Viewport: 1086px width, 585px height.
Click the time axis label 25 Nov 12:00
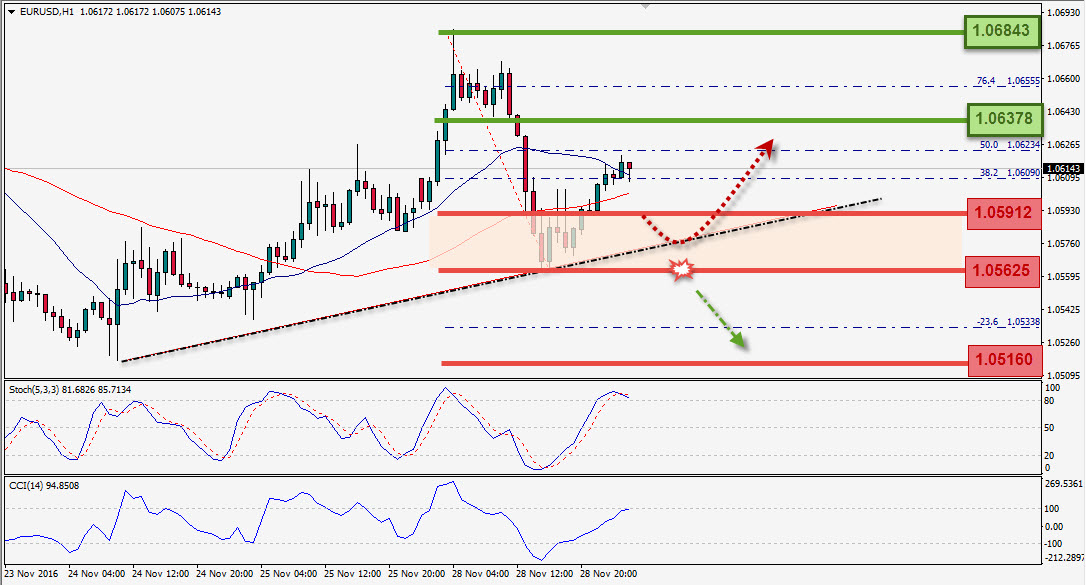[353, 574]
